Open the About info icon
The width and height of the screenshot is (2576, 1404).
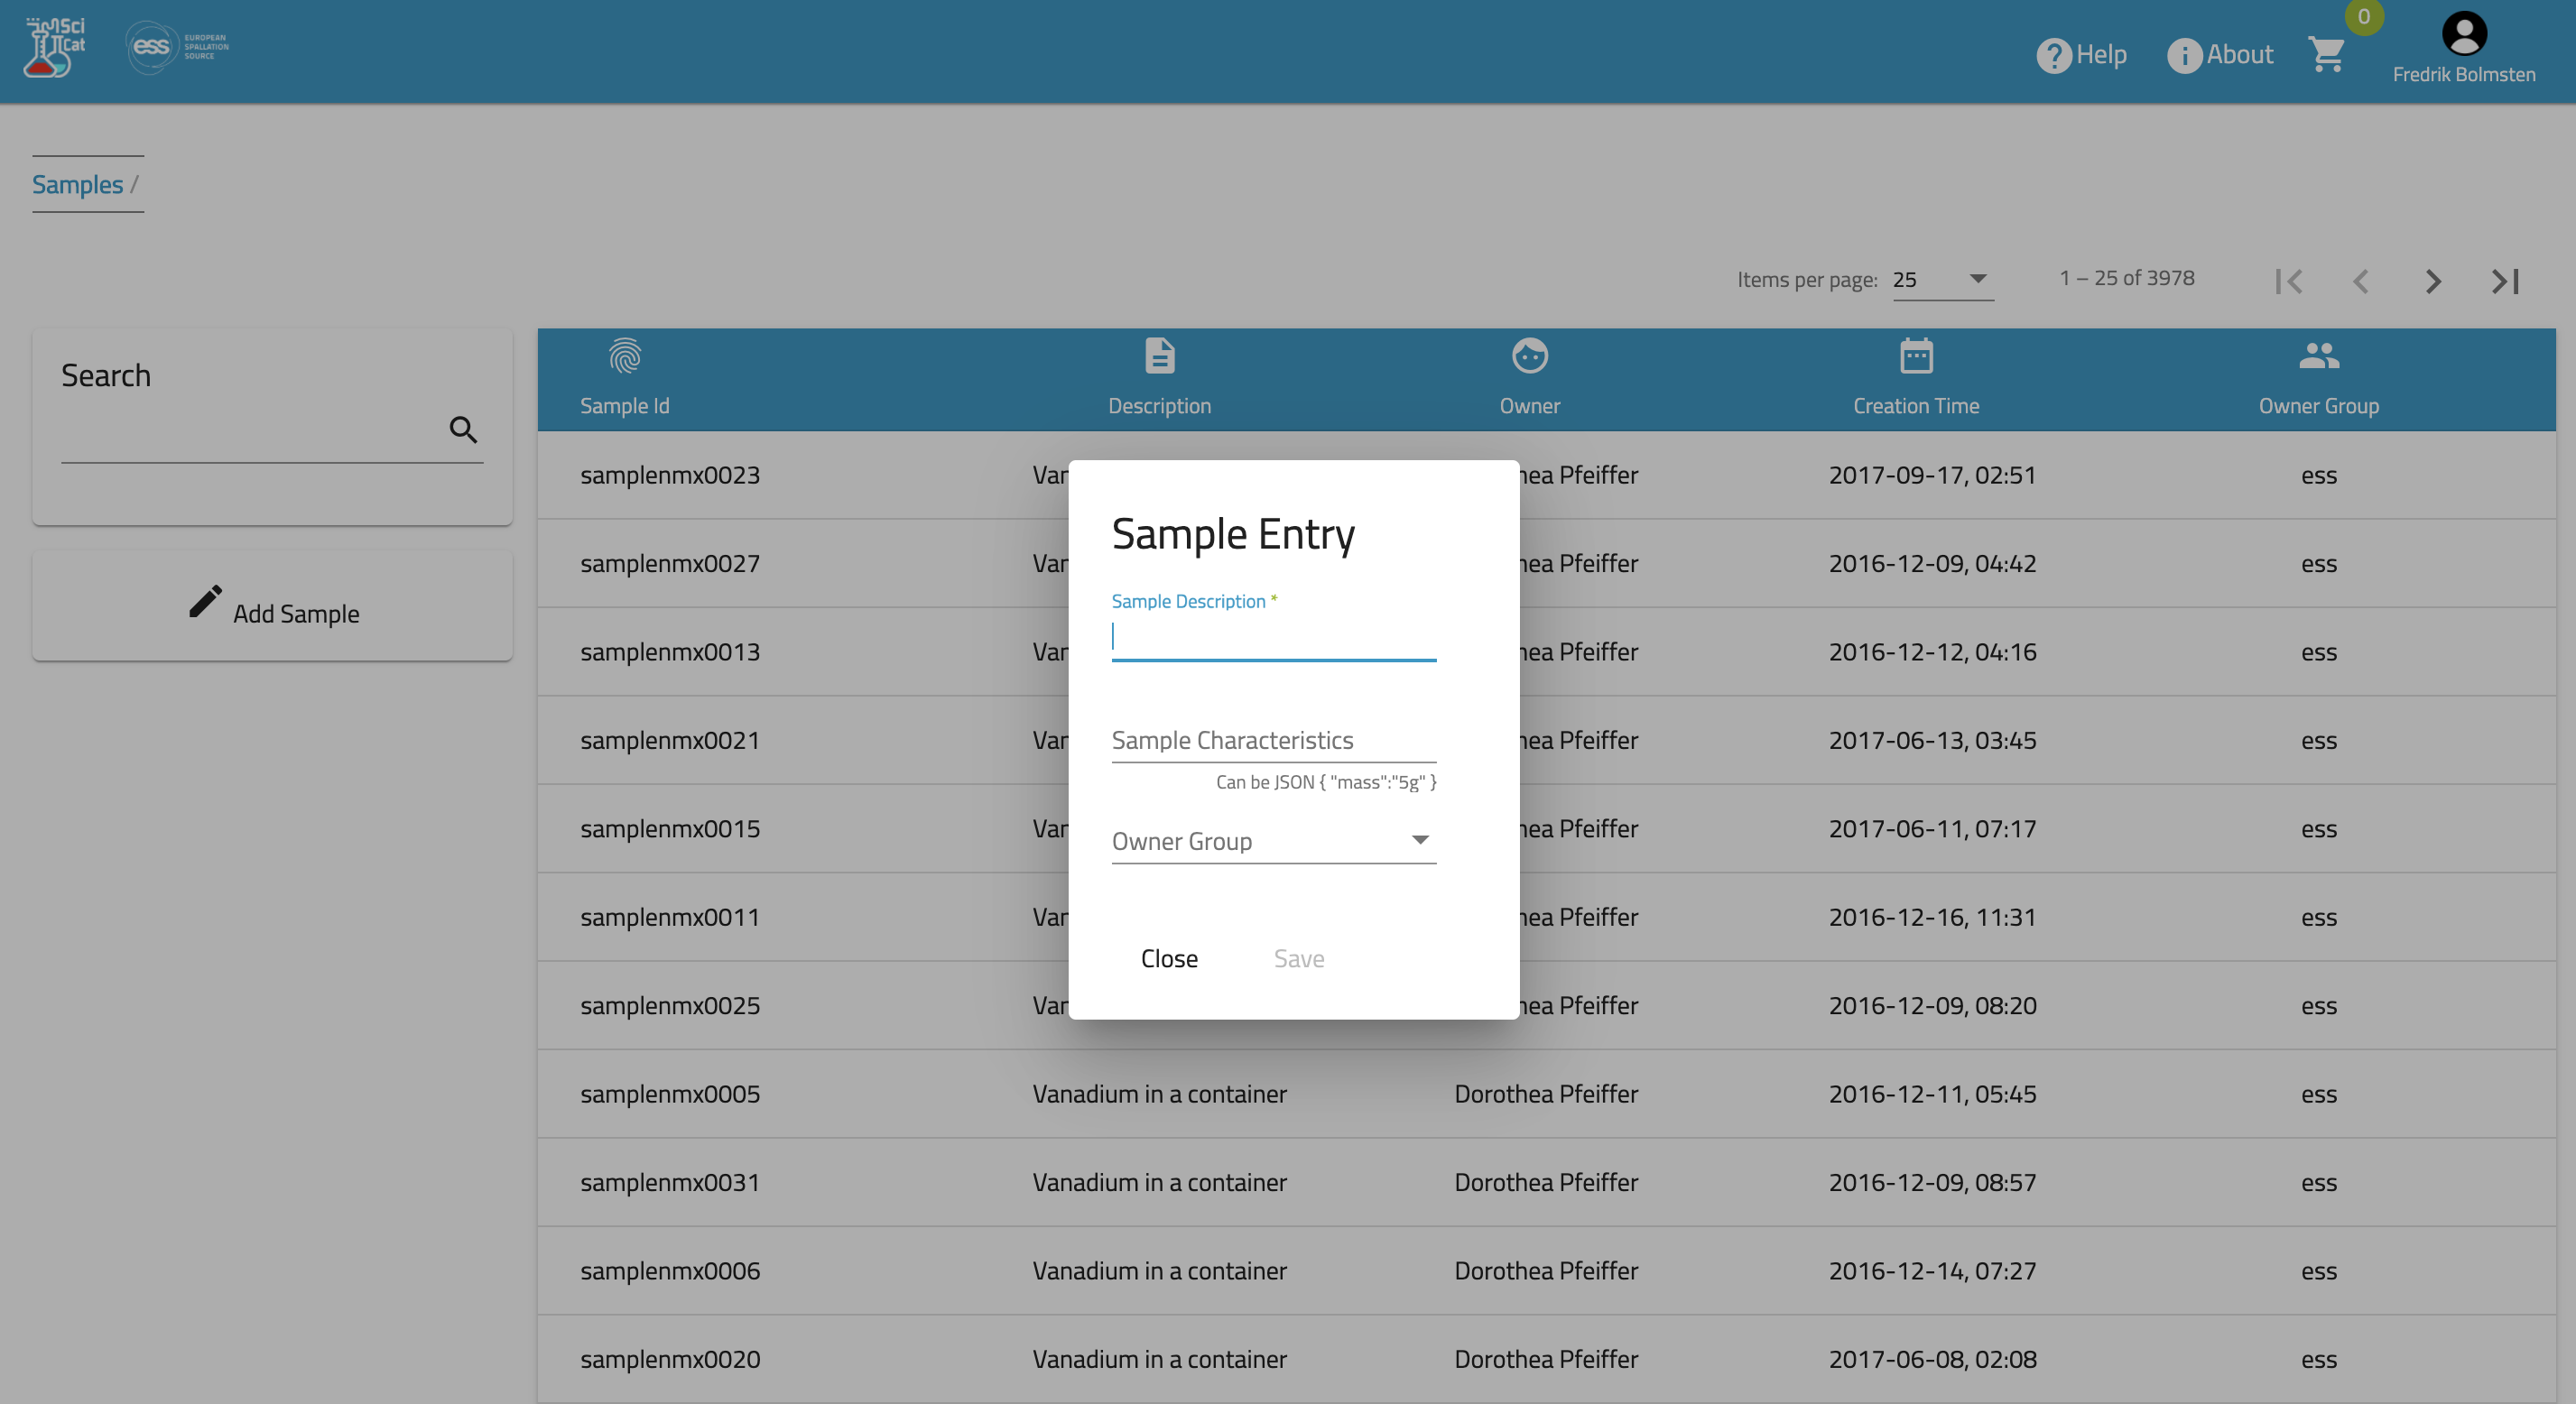[2184, 55]
